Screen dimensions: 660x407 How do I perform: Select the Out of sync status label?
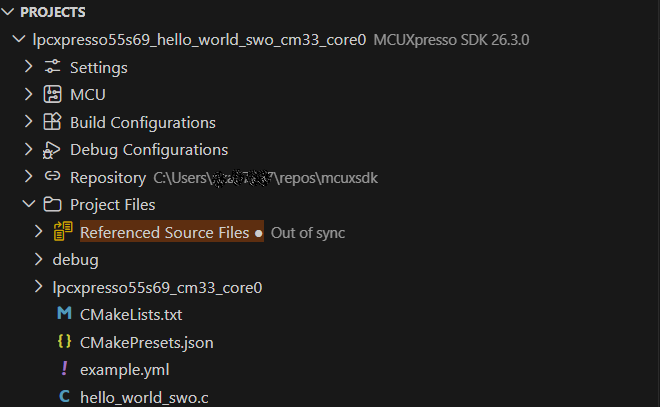307,232
